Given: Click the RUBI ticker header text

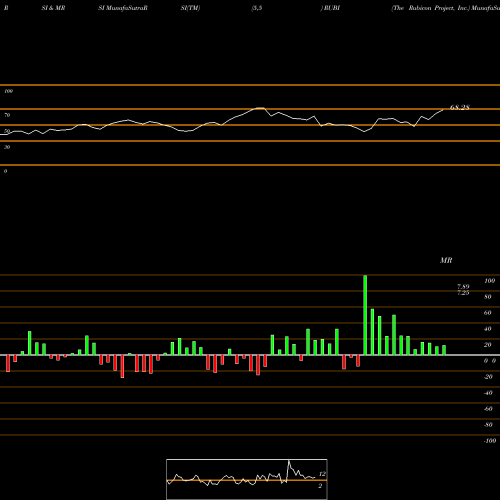Looking at the screenshot, I should pos(331,8).
